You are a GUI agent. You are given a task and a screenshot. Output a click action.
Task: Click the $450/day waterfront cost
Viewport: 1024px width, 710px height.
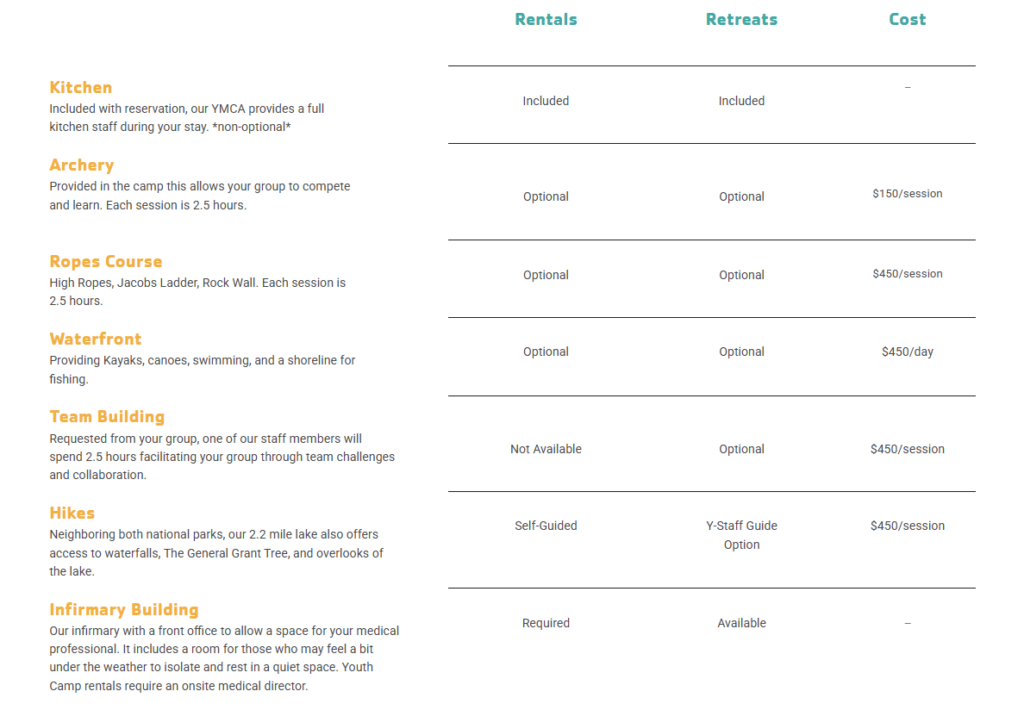907,352
